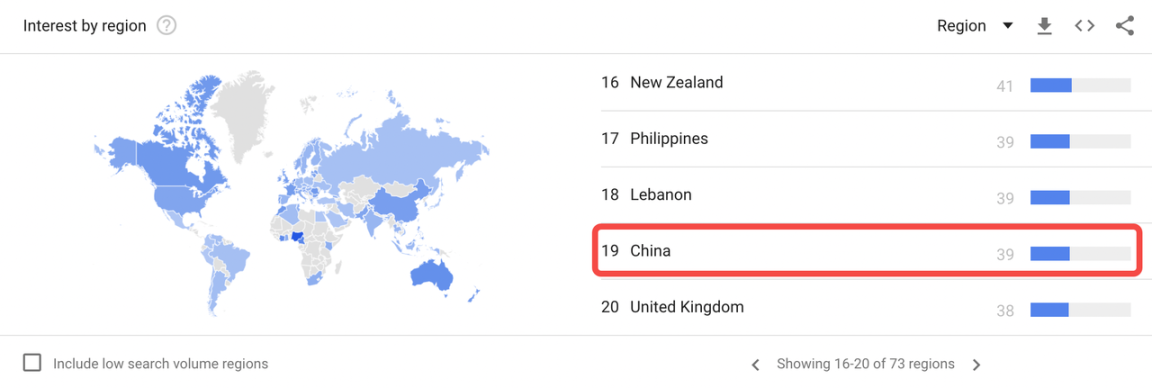Go to next page of regions

pos(976,364)
